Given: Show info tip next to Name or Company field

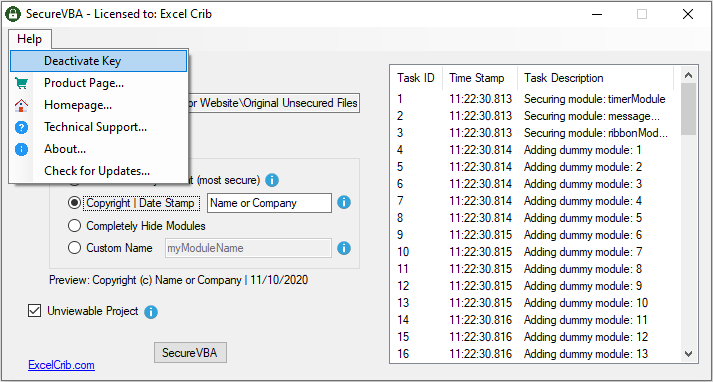Looking at the screenshot, I should coord(344,203).
